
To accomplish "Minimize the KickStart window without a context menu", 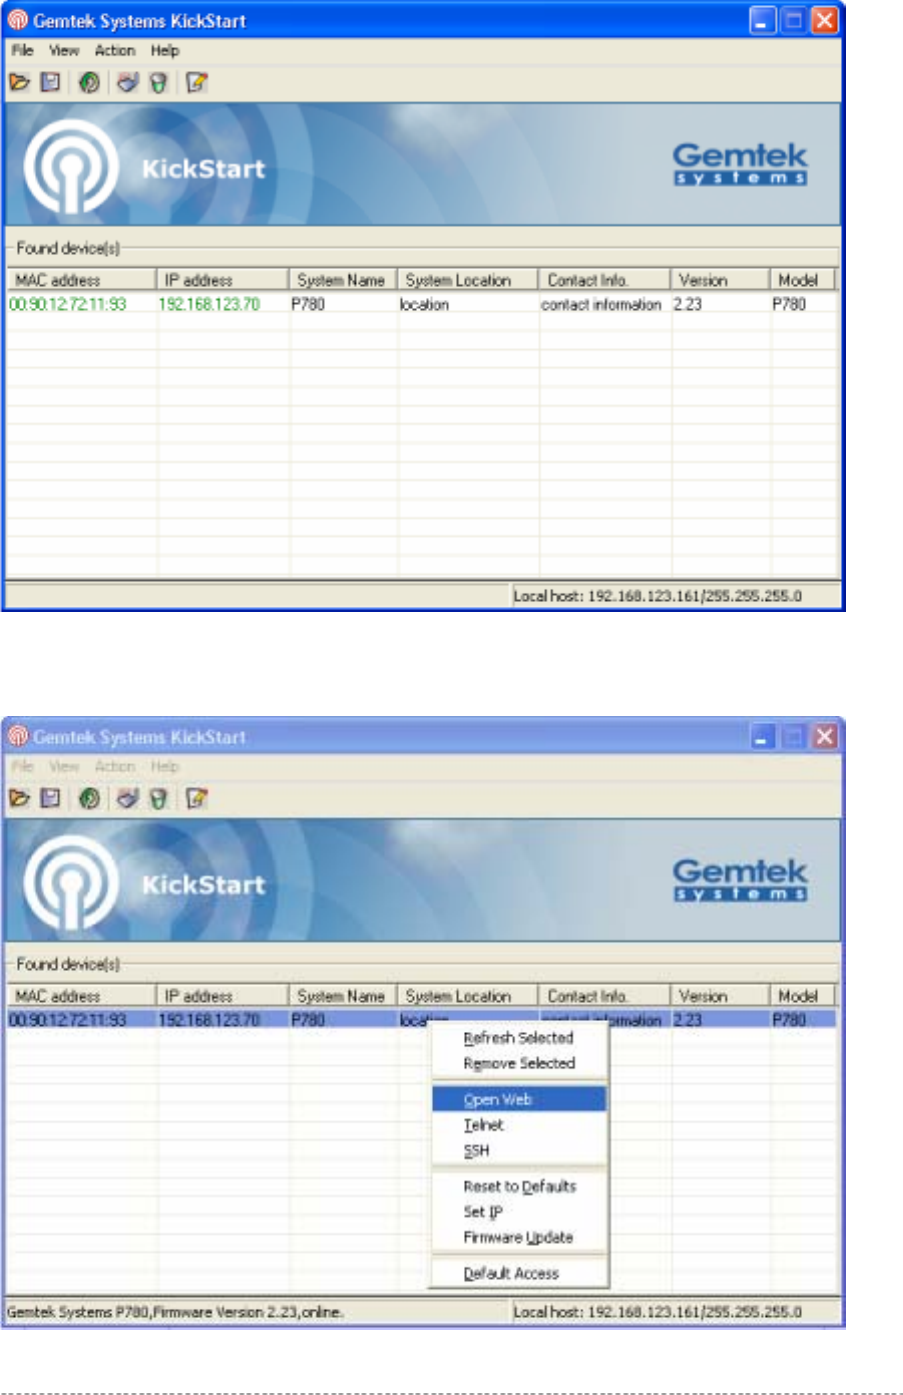I will tap(763, 21).
